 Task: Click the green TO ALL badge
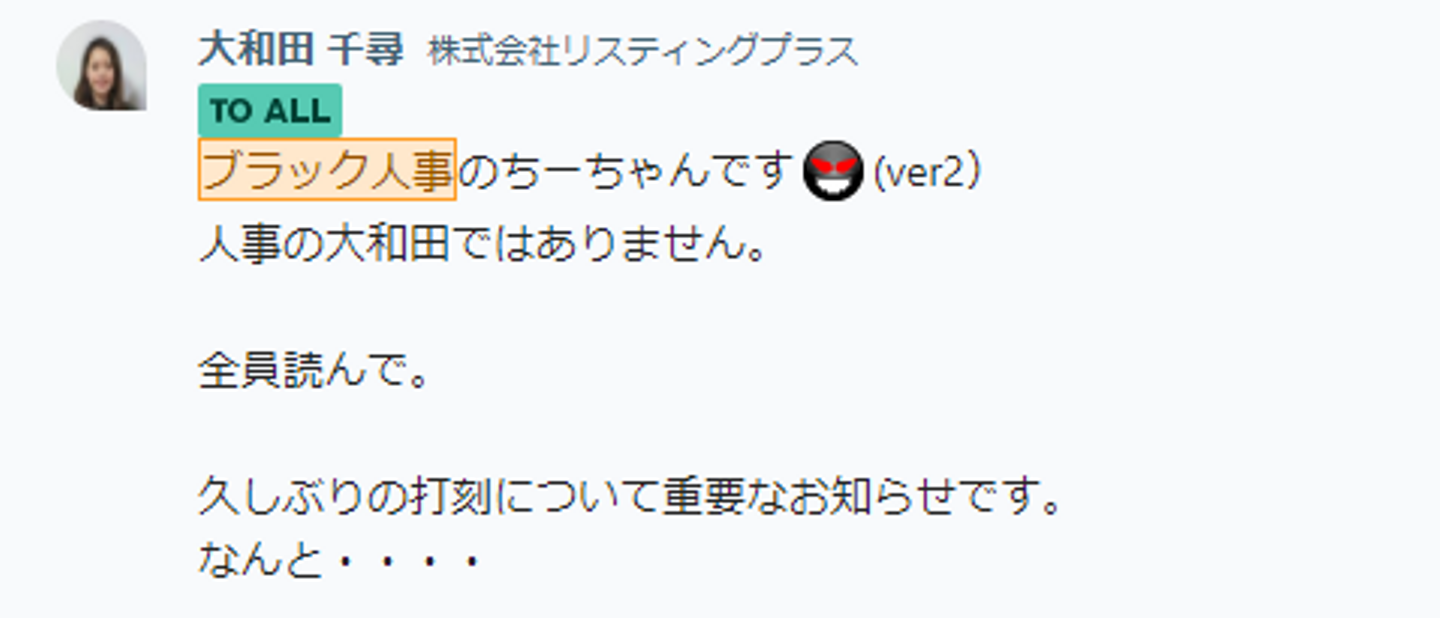click(x=270, y=111)
